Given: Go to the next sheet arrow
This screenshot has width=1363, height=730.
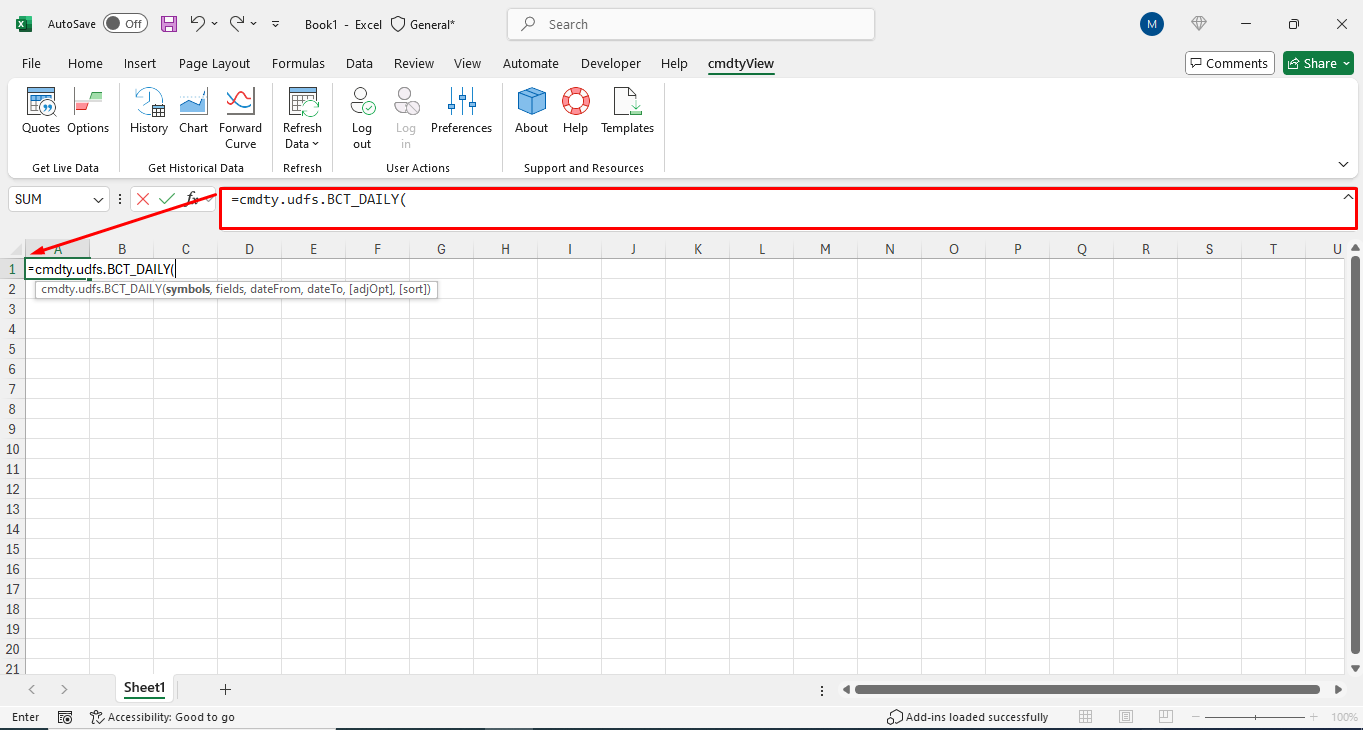Looking at the screenshot, I should [64, 689].
